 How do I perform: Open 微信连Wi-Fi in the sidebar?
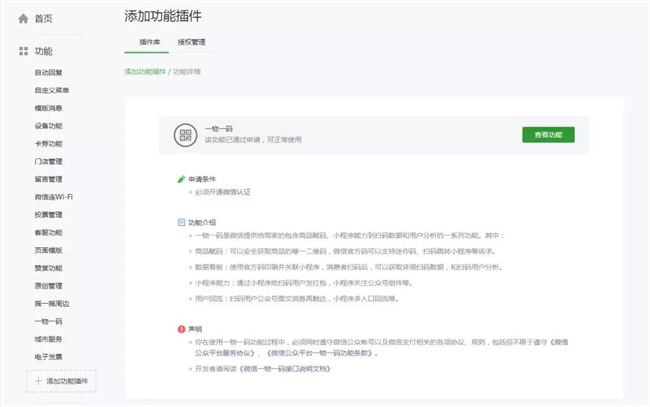52,197
